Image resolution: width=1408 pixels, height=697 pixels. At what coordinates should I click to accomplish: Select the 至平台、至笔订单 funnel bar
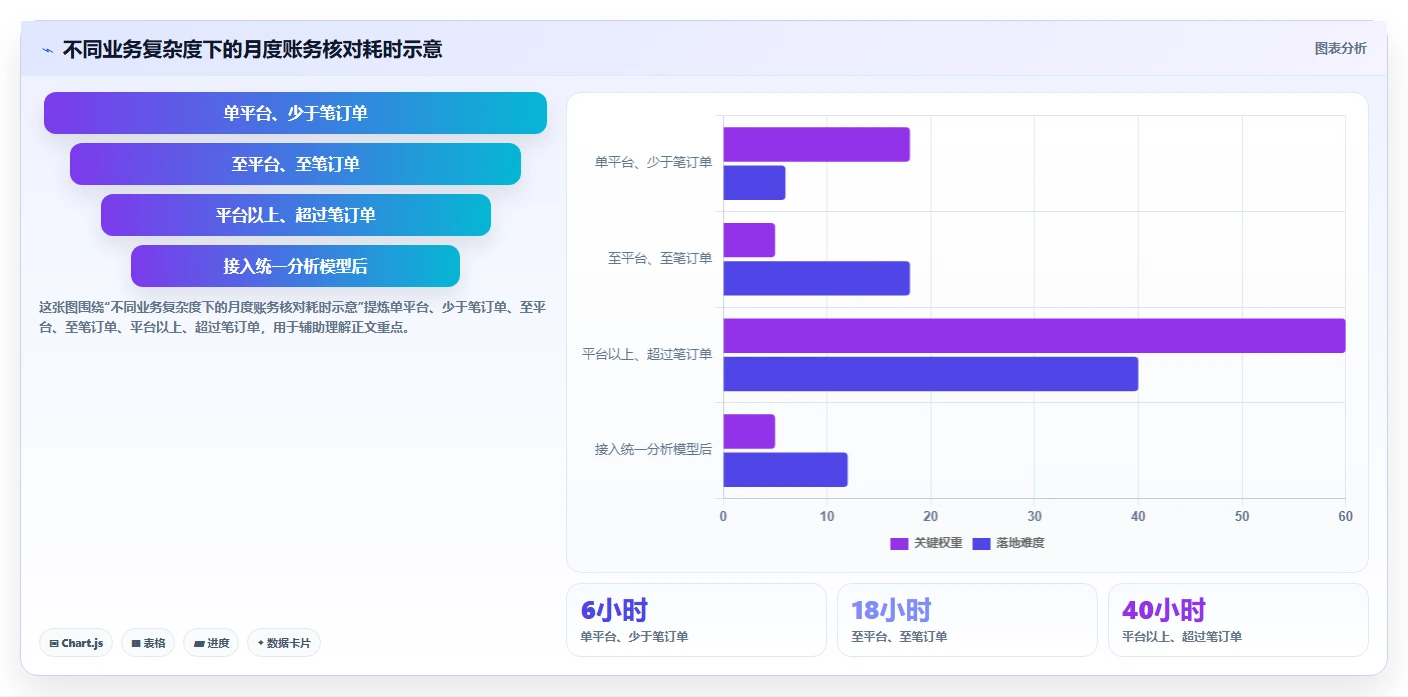(295, 164)
